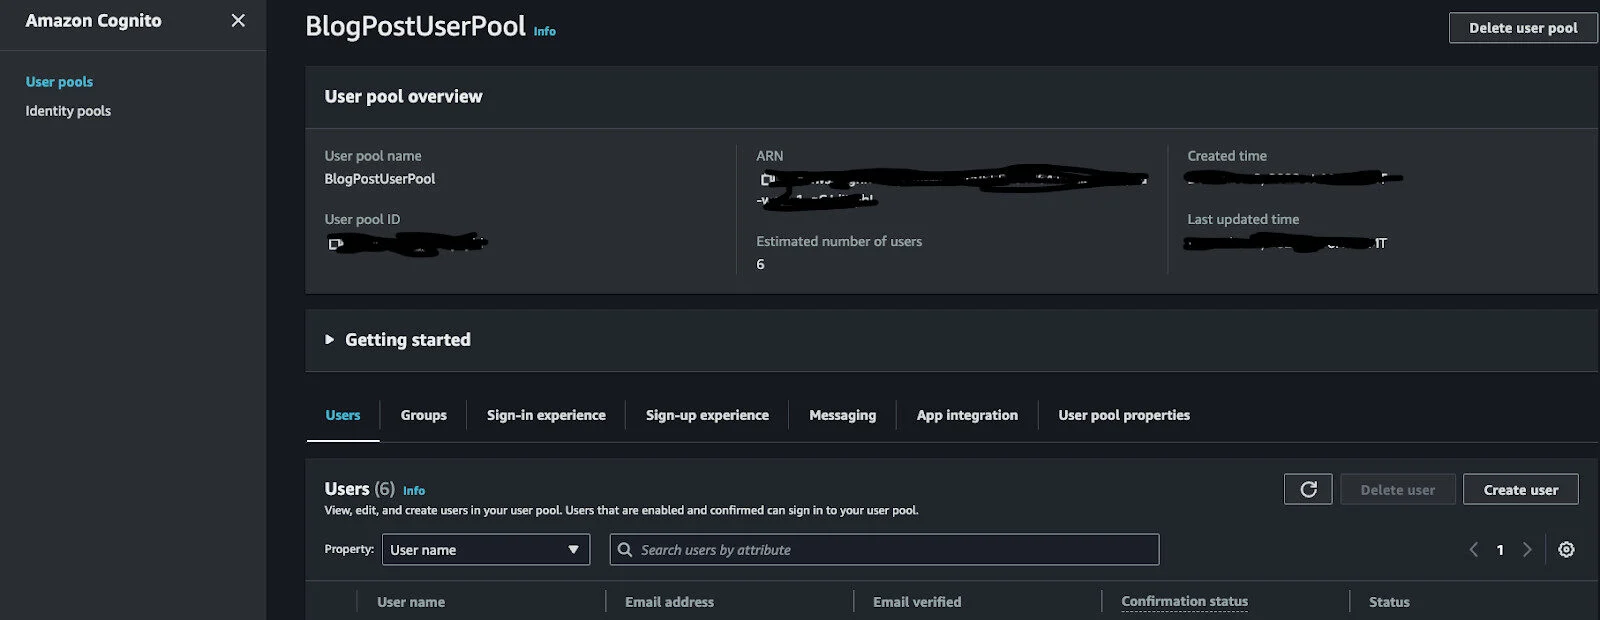
Task: Go to the next page of users
Action: pos(1526,549)
